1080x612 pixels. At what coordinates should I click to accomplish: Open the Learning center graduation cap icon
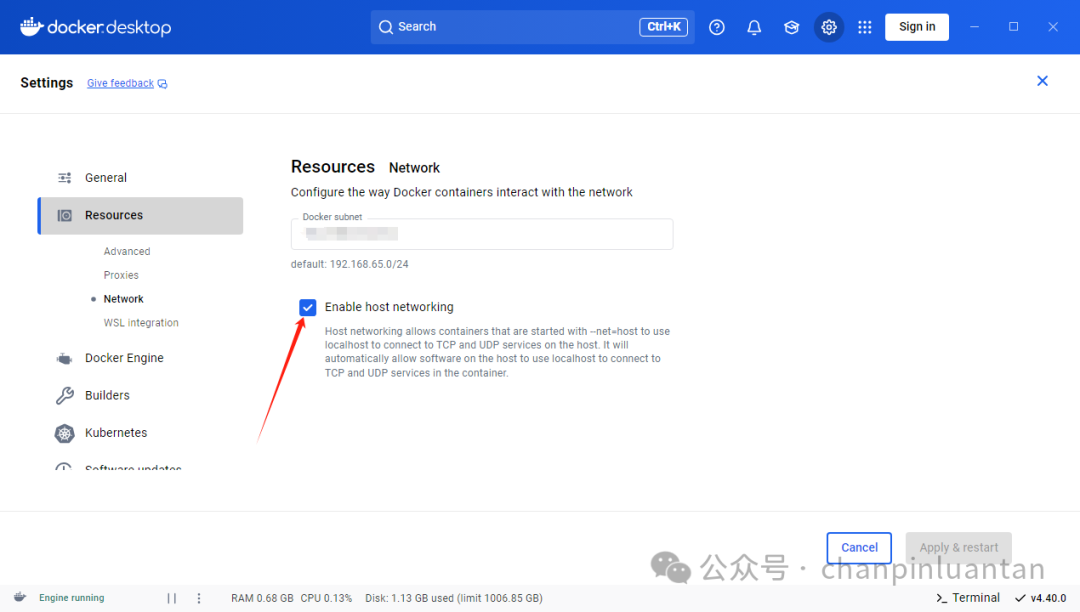(791, 27)
